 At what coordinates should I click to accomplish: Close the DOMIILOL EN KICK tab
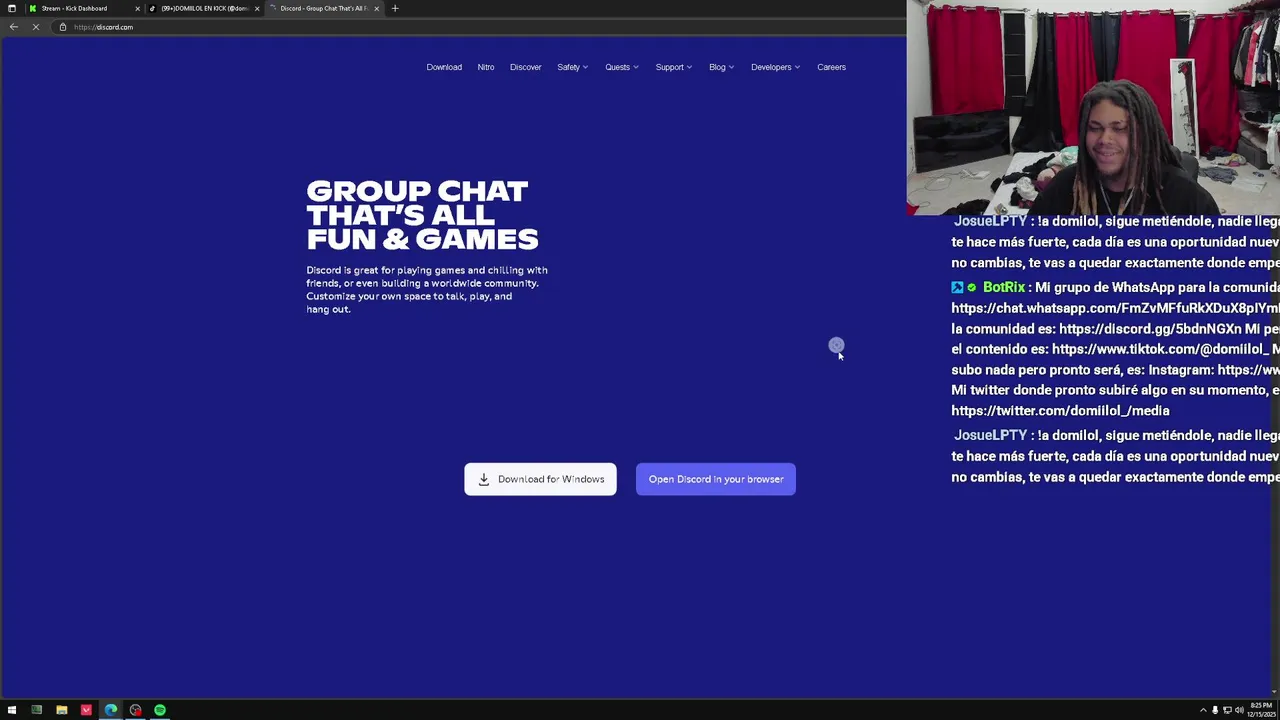[257, 8]
